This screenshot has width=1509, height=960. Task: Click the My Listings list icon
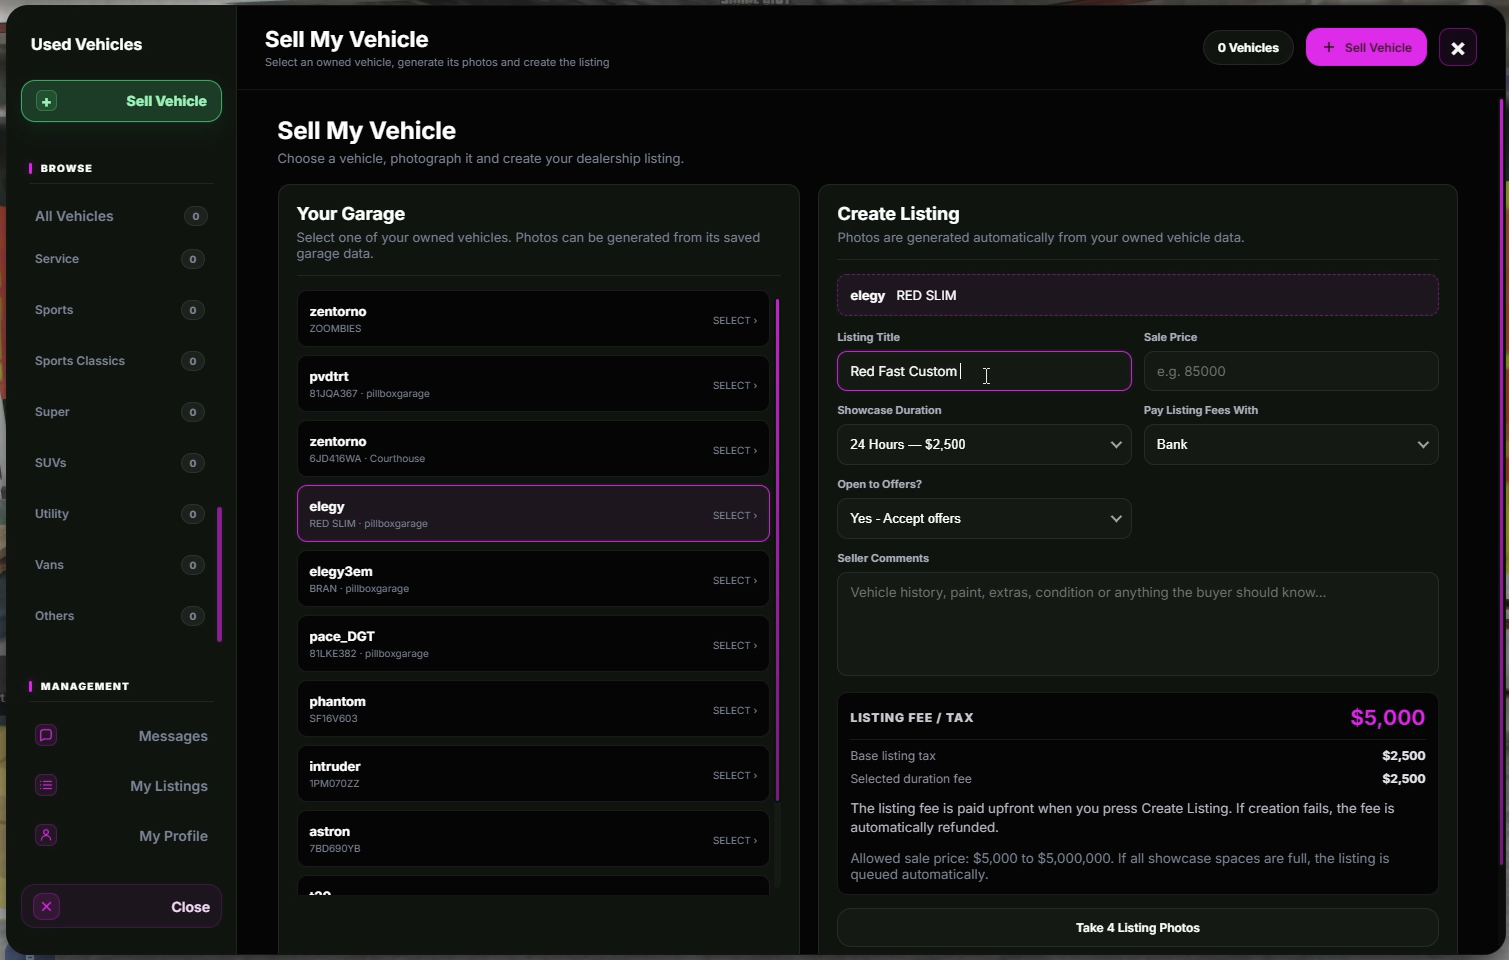tap(46, 785)
